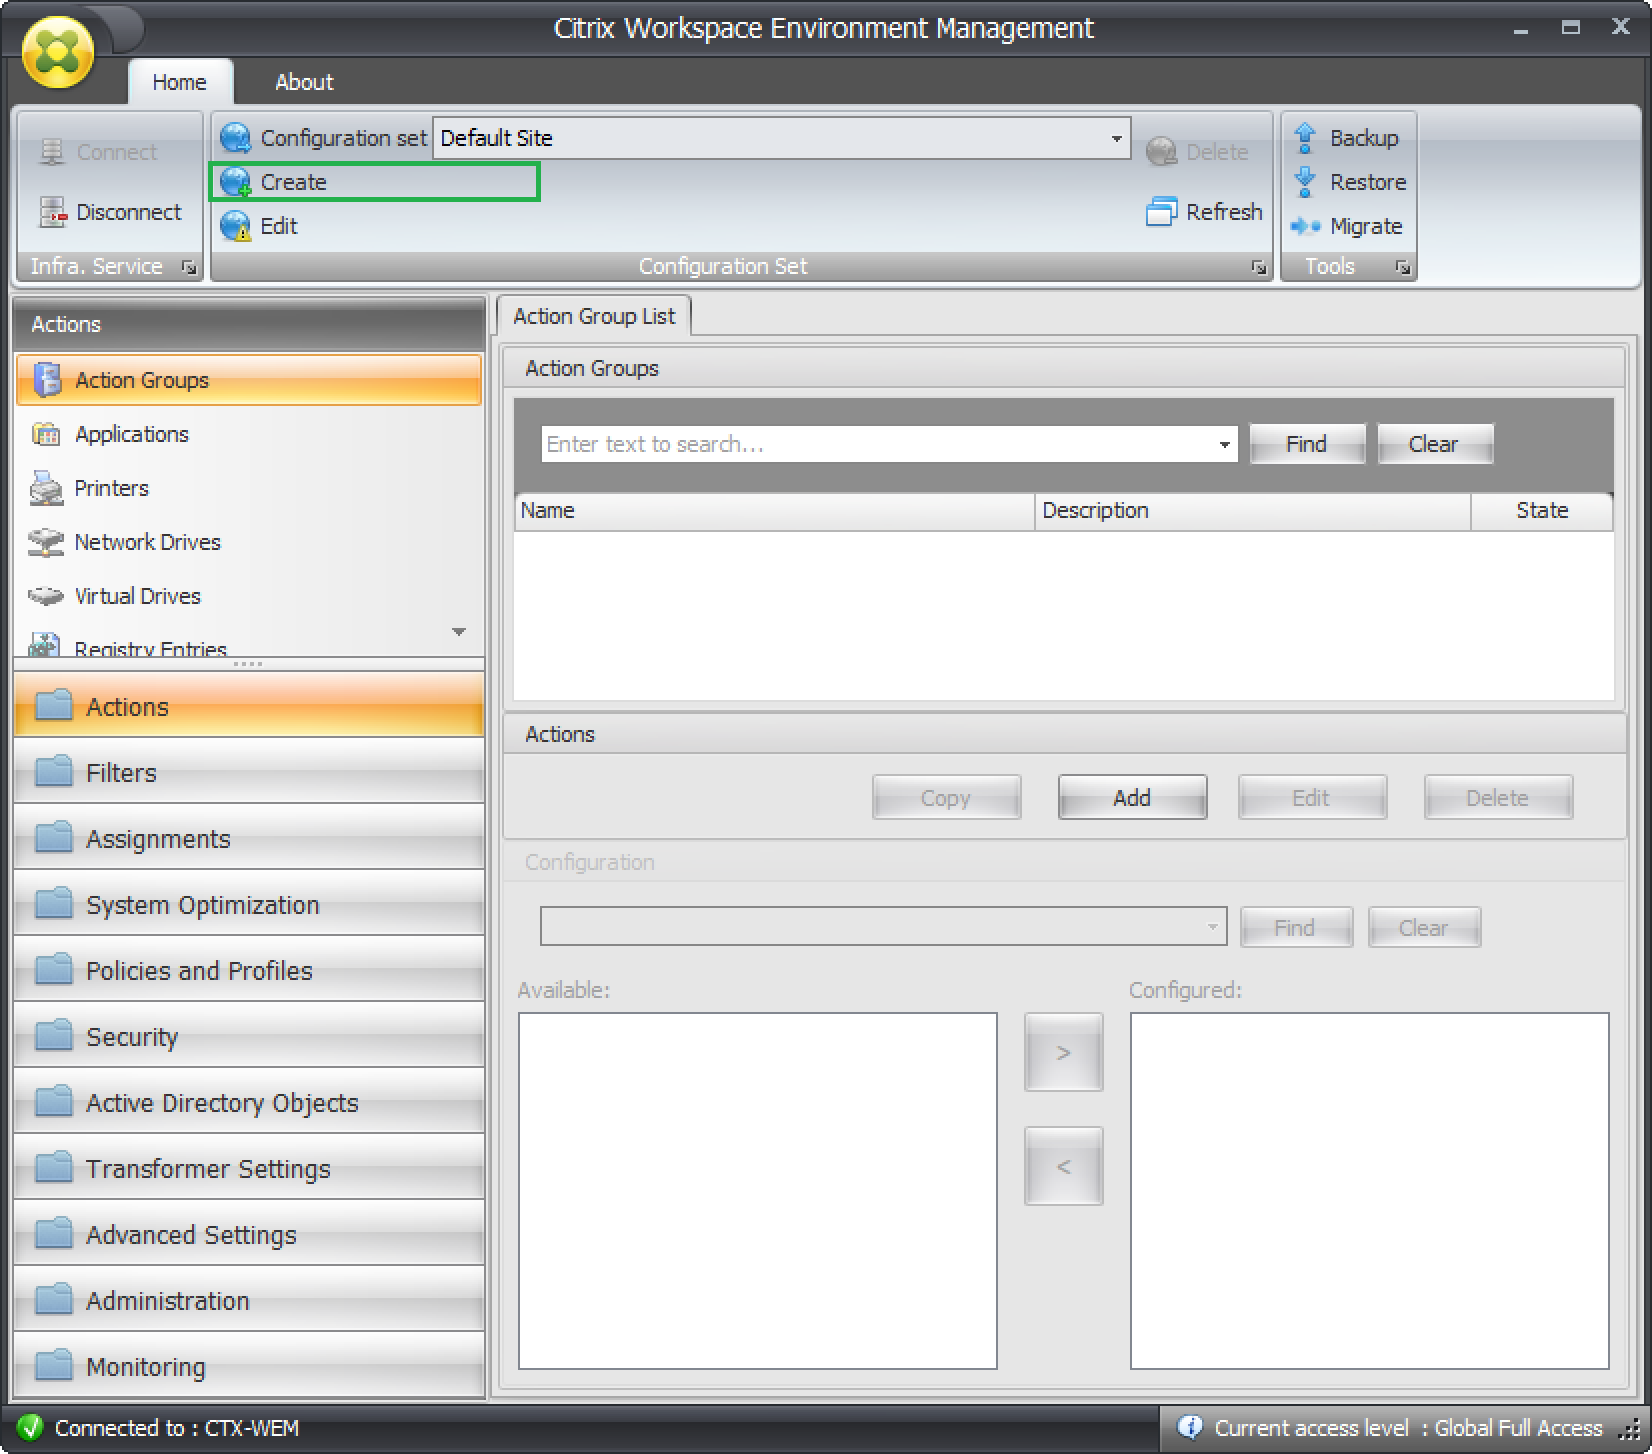Click the Restore tool icon
Screen dimensions: 1652x1454
(x=1305, y=182)
